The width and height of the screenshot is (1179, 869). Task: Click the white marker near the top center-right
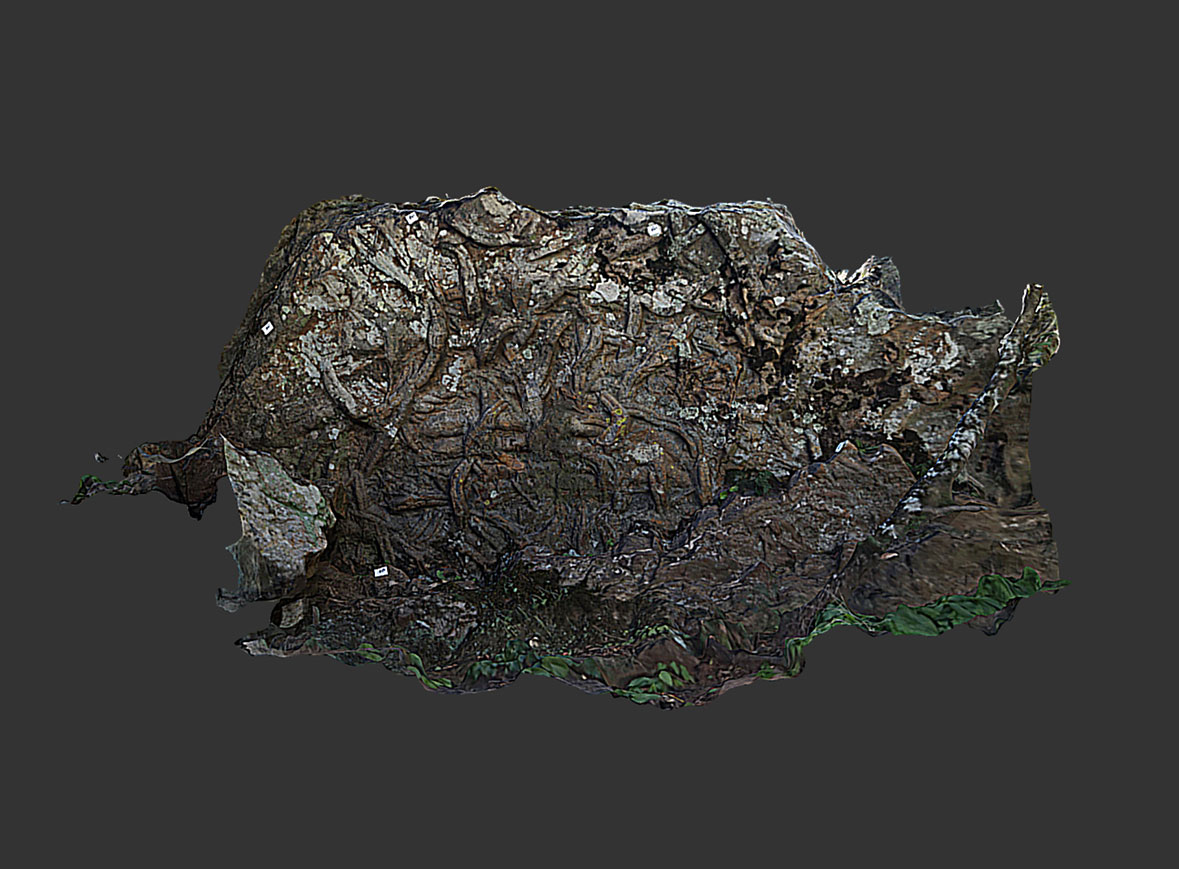[x=653, y=229]
